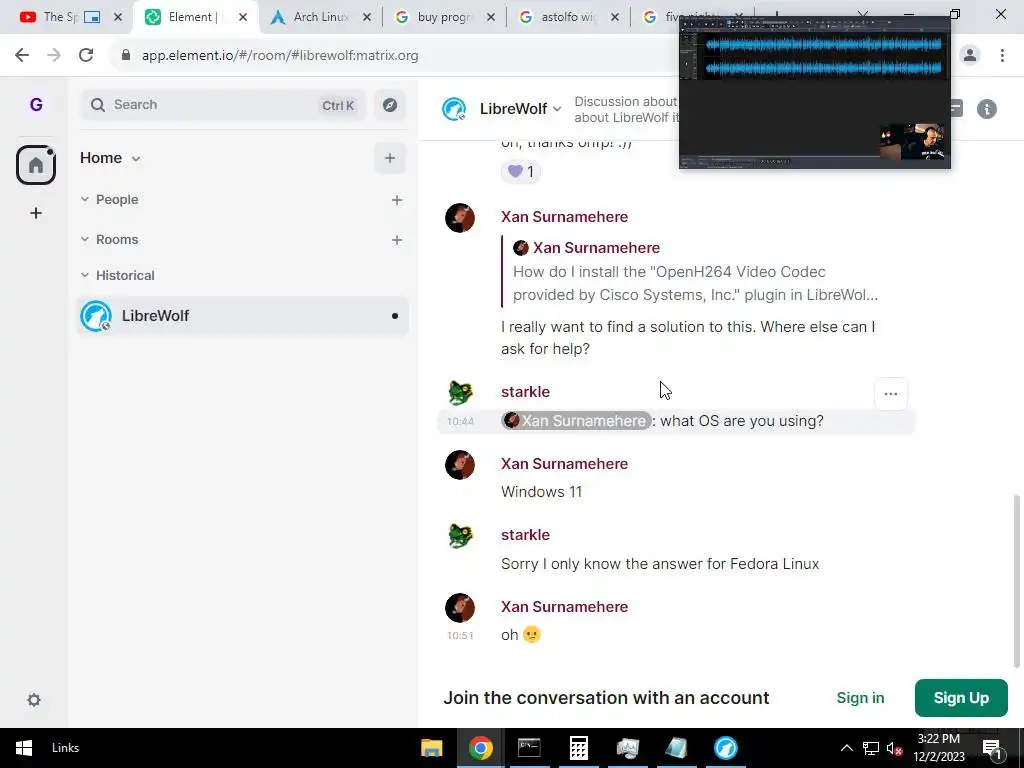The height and width of the screenshot is (768, 1024).
Task: Open Chrome three-dot menu
Action: 1002,56
